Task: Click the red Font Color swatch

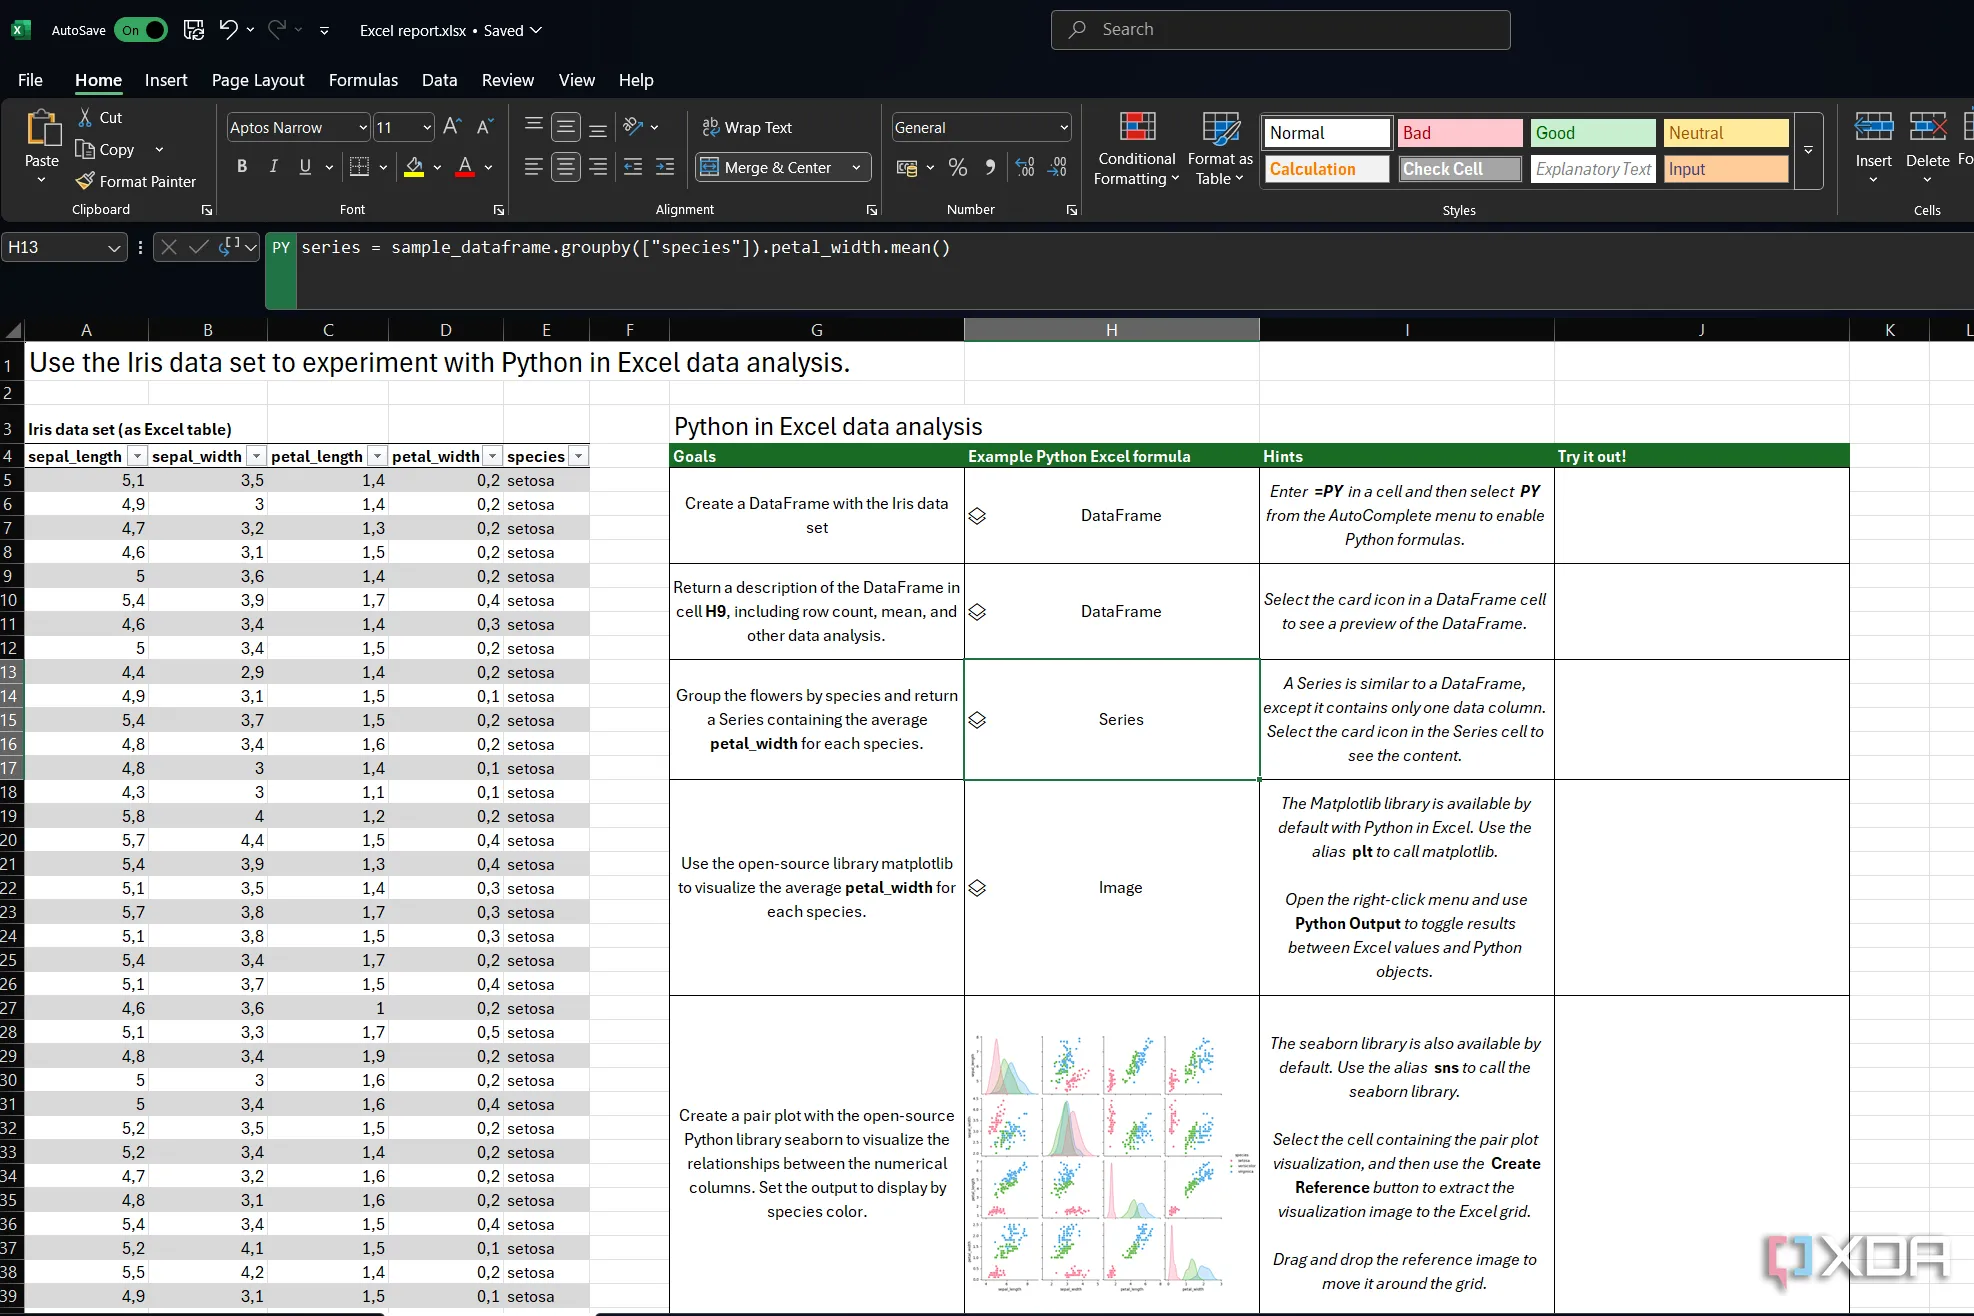Action: point(463,166)
